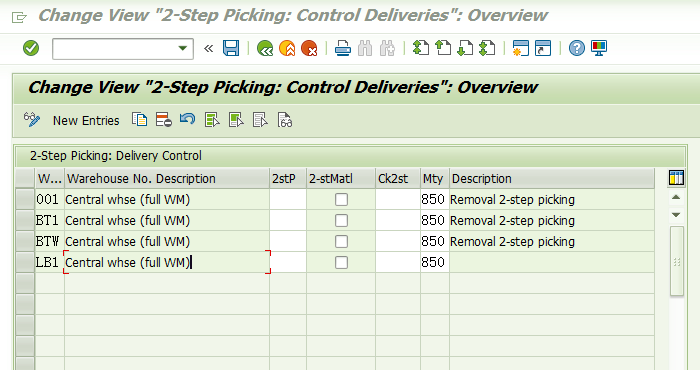This screenshot has height=370, width=700.
Task: Toggle the 2-stMatl checkbox for warehouse 001
Action: (341, 200)
